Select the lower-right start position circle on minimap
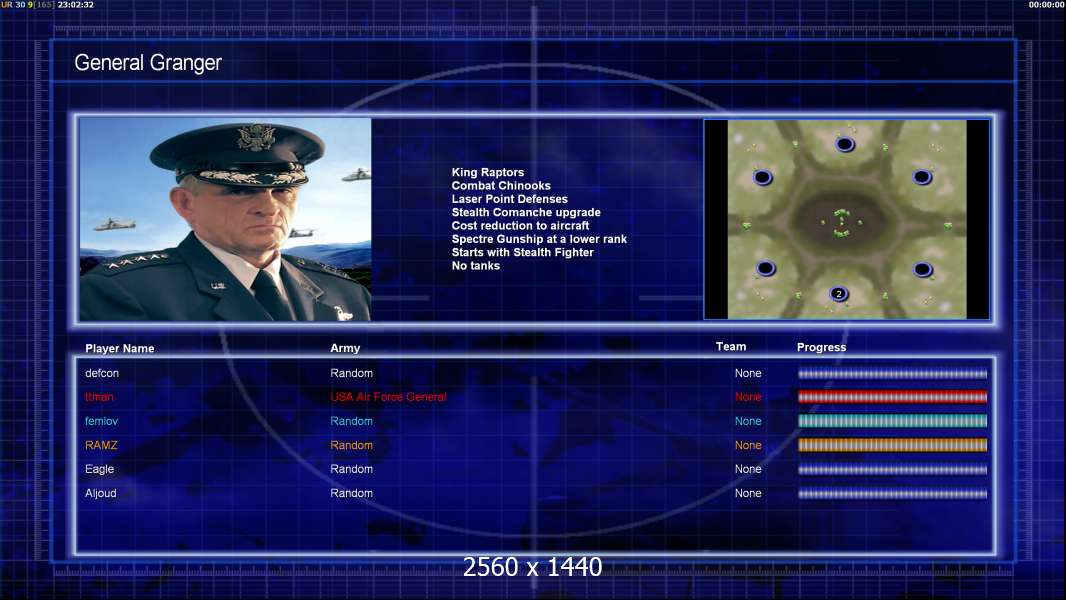 pos(923,269)
